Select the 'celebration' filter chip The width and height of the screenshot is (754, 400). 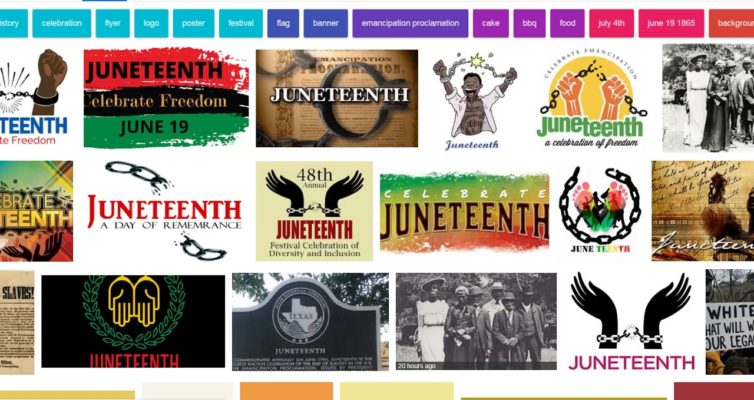point(62,23)
